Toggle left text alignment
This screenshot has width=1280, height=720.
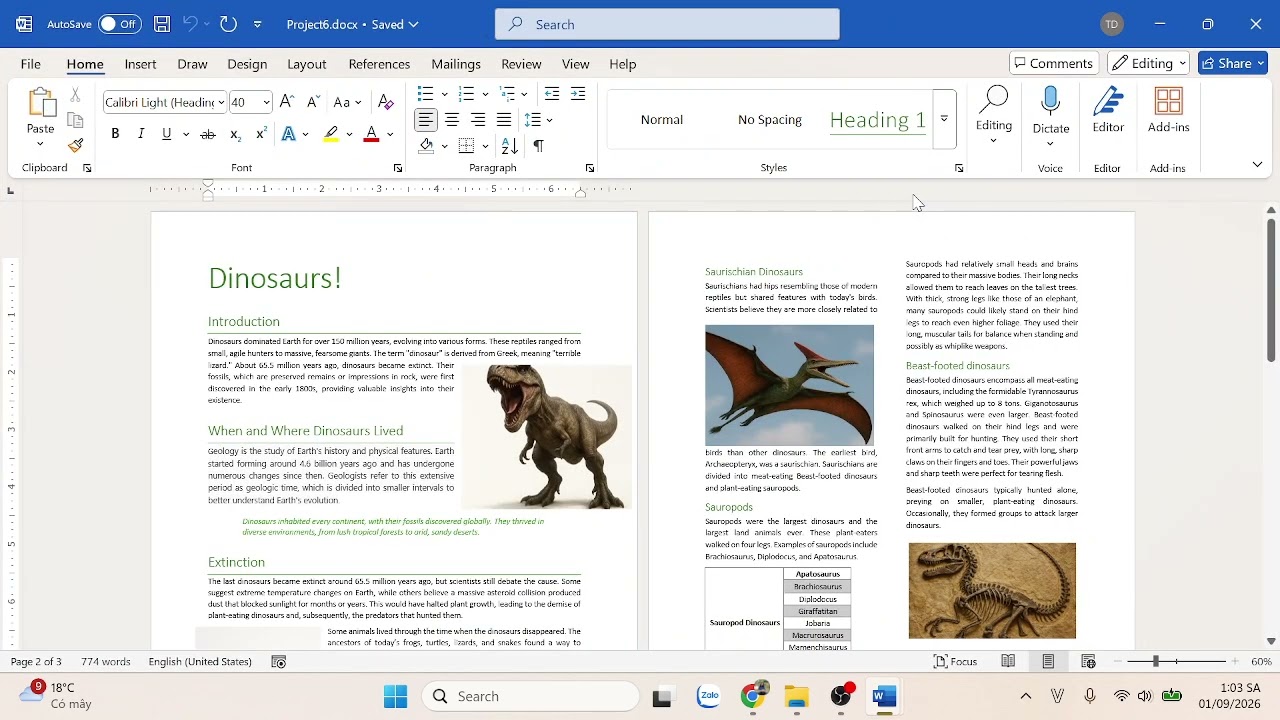[x=426, y=120]
